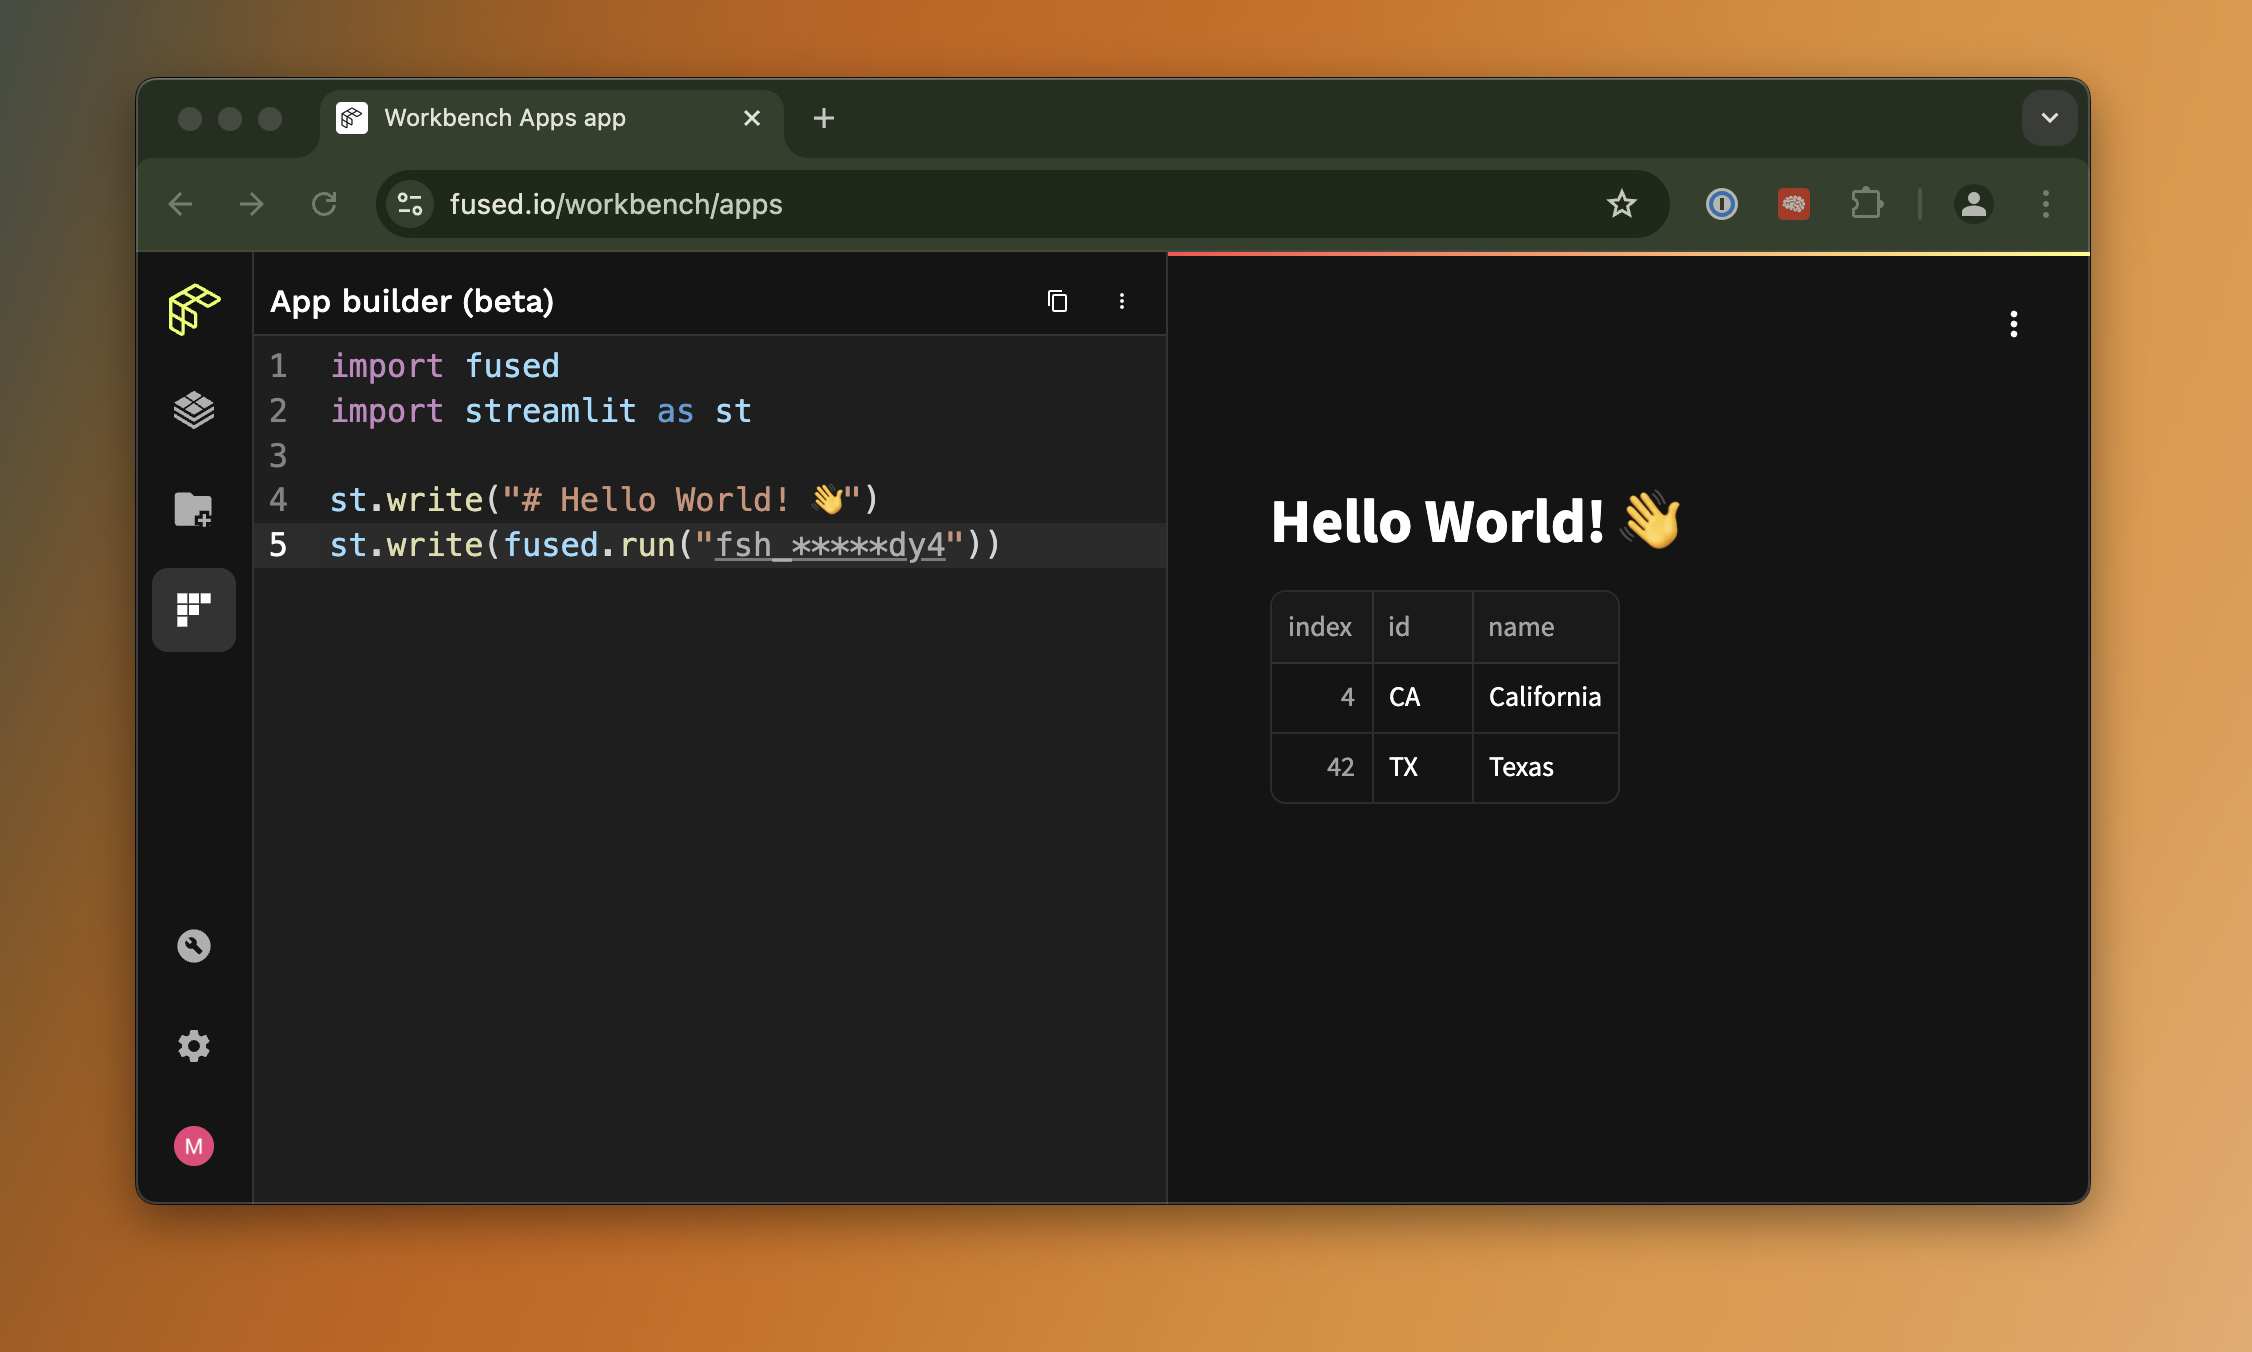This screenshot has height=1352, width=2252.
Task: Copy the app code with the copy icon
Action: pyautogui.click(x=1058, y=300)
